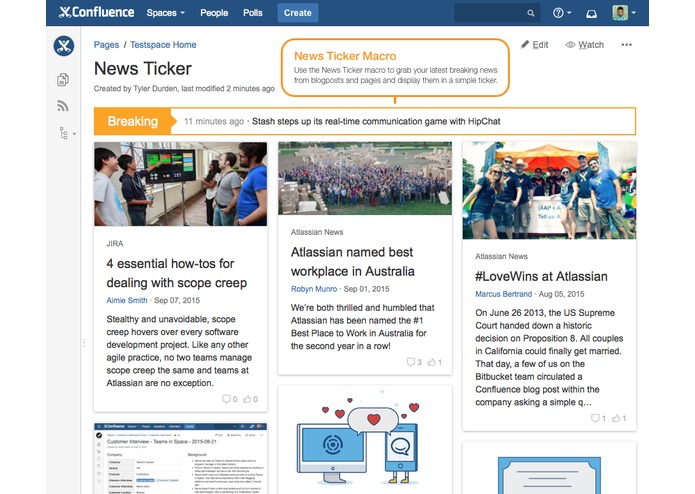This screenshot has height=494, width=695.
Task: Click the News Ticker page title
Action: tap(143, 69)
